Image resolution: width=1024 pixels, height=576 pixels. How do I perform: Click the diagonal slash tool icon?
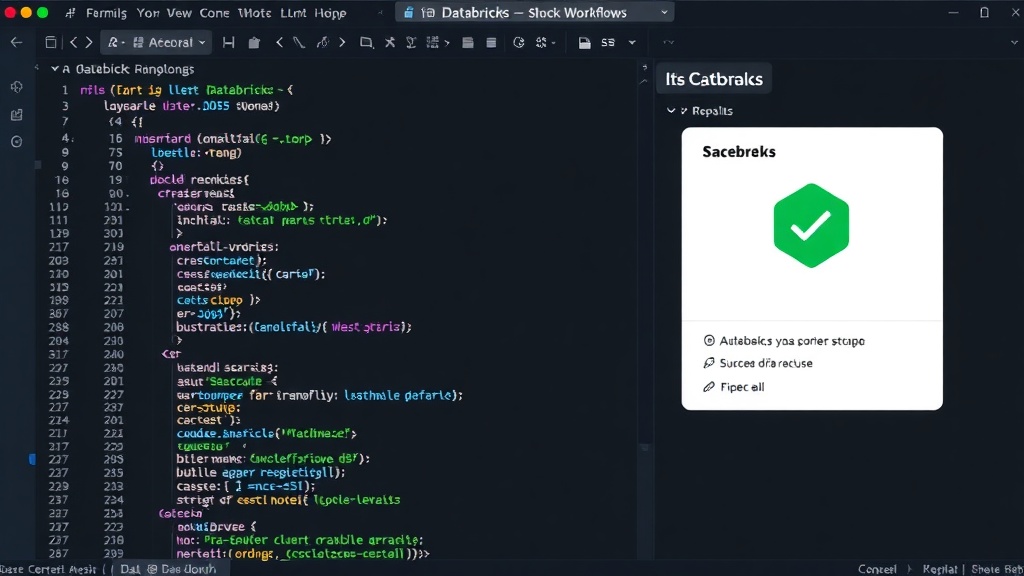pyautogui.click(x=299, y=42)
